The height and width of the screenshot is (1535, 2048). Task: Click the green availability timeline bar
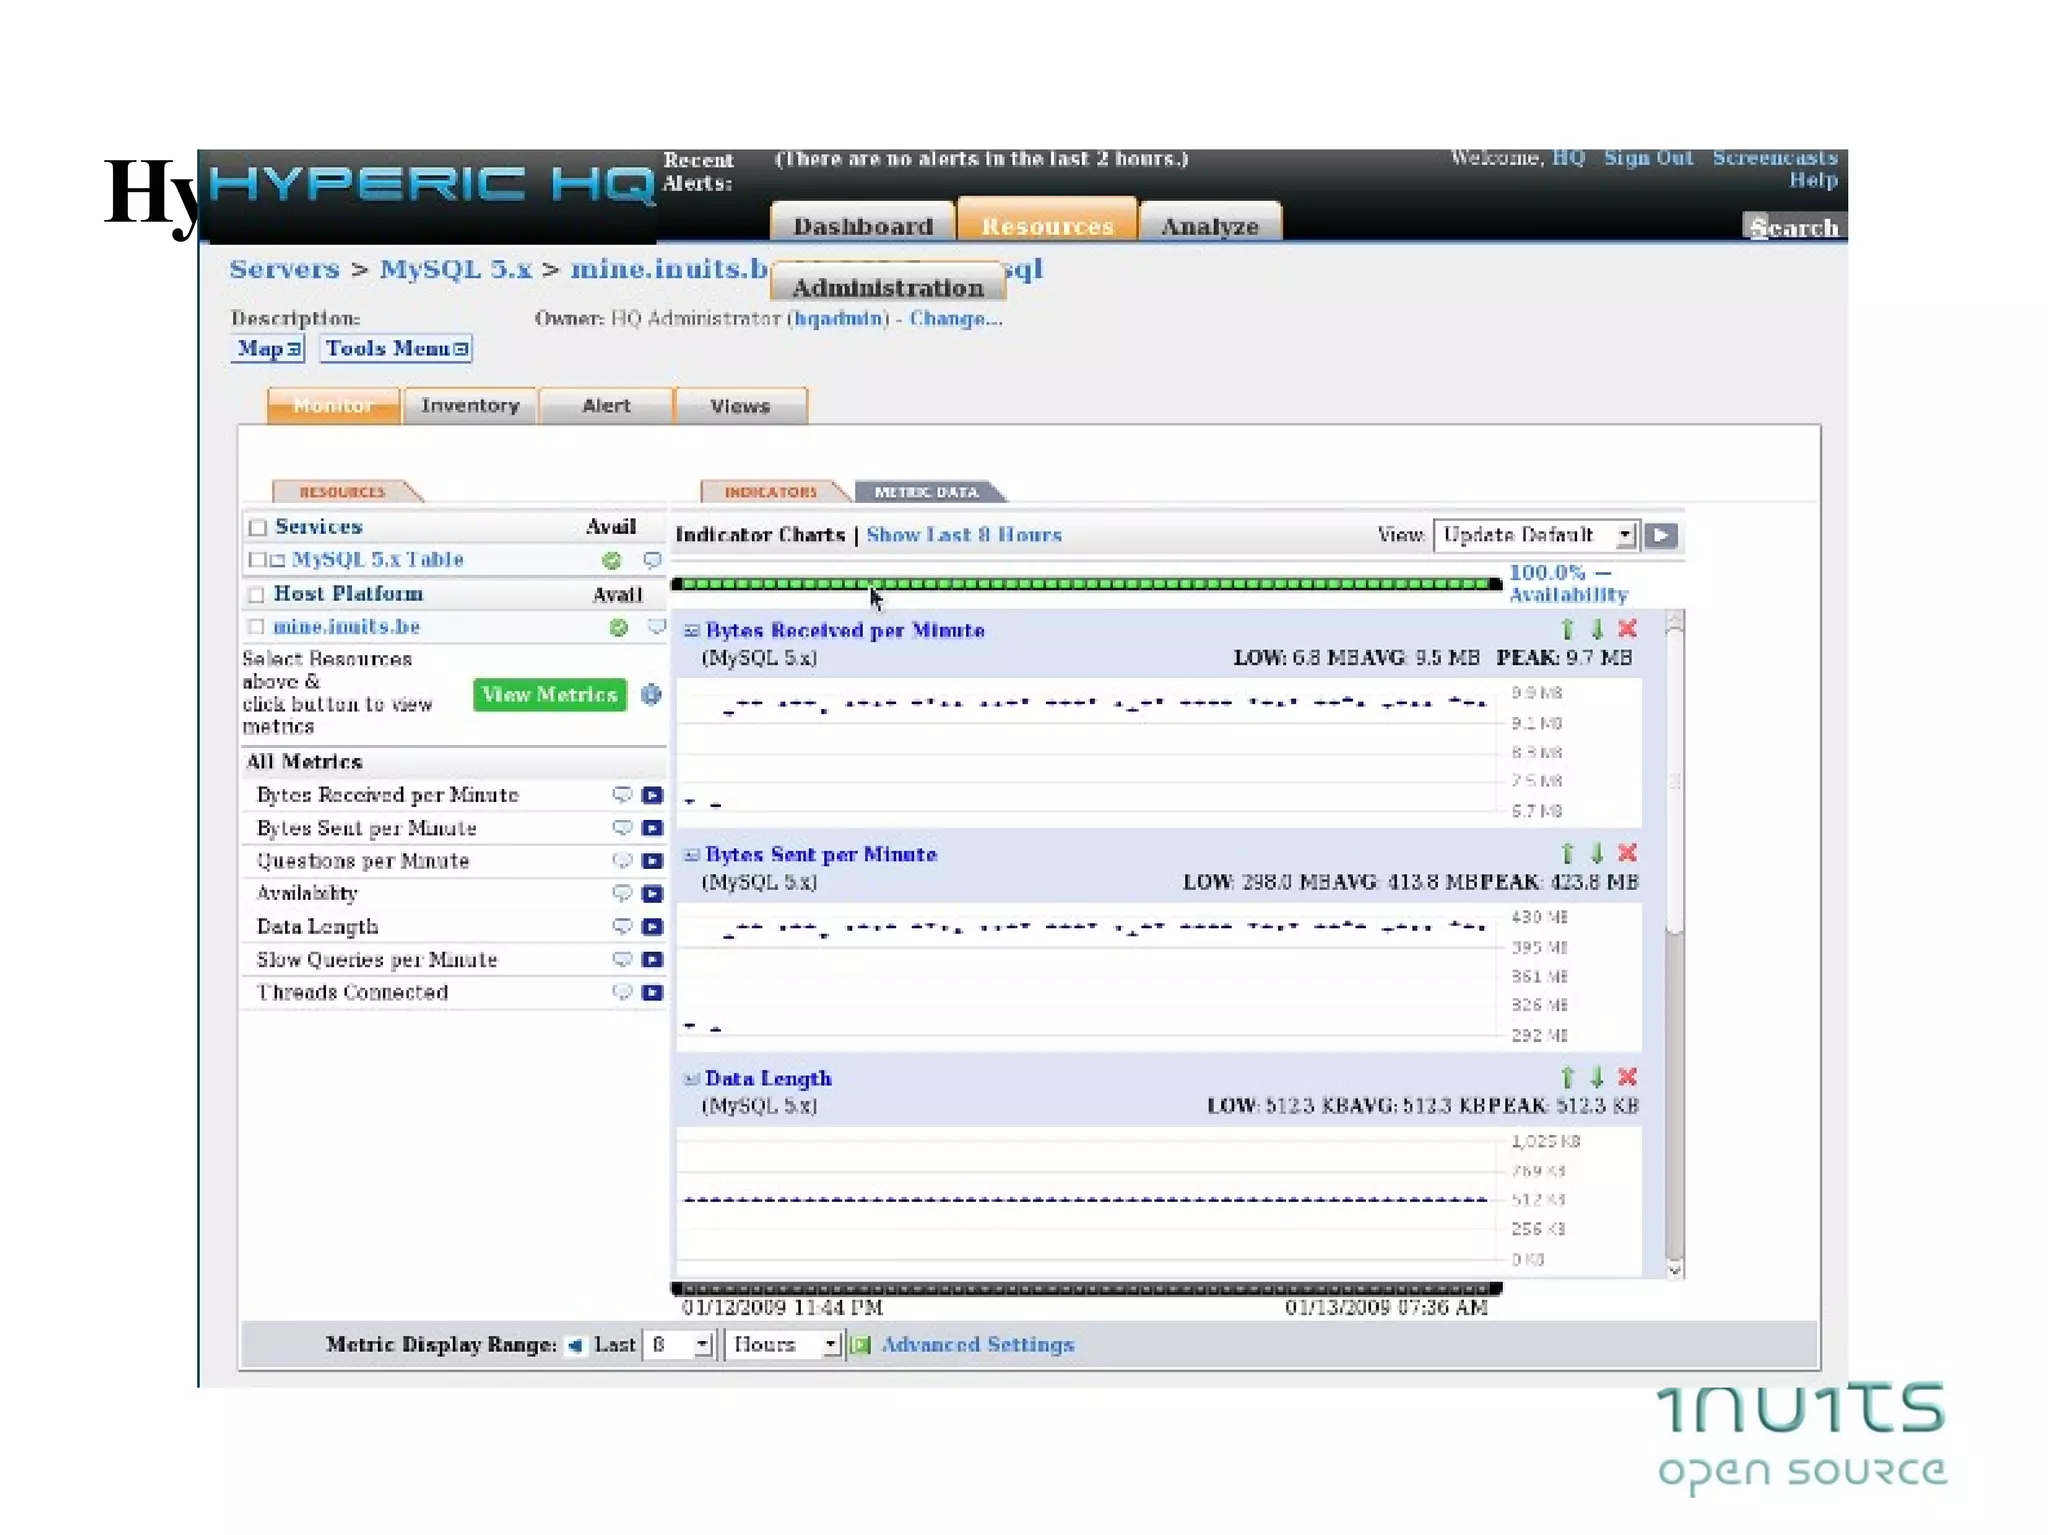click(1086, 584)
